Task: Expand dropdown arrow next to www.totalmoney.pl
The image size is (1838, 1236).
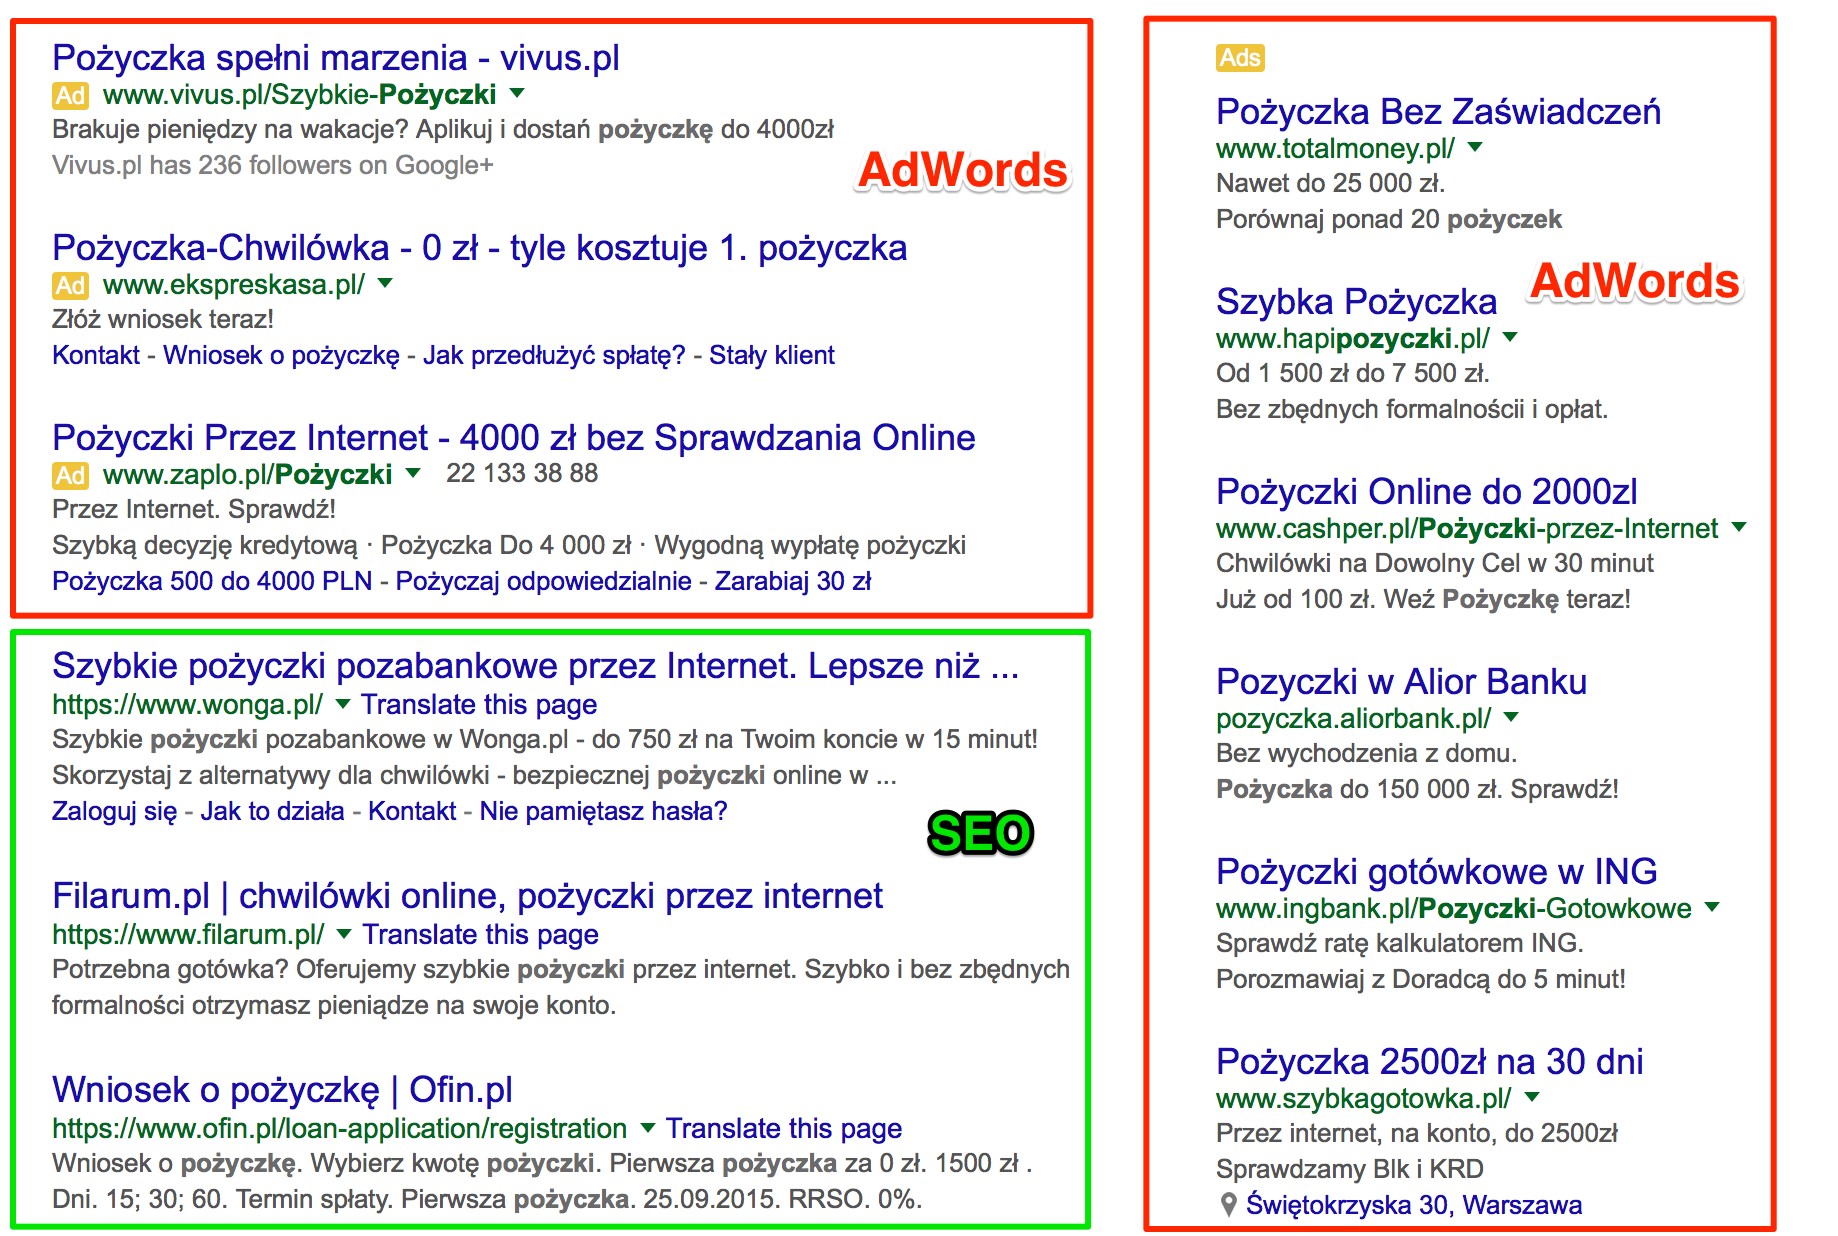Action: click(1475, 148)
